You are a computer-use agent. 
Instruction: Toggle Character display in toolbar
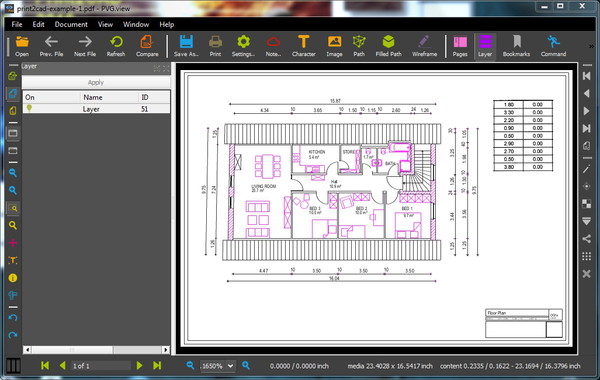[x=303, y=46]
